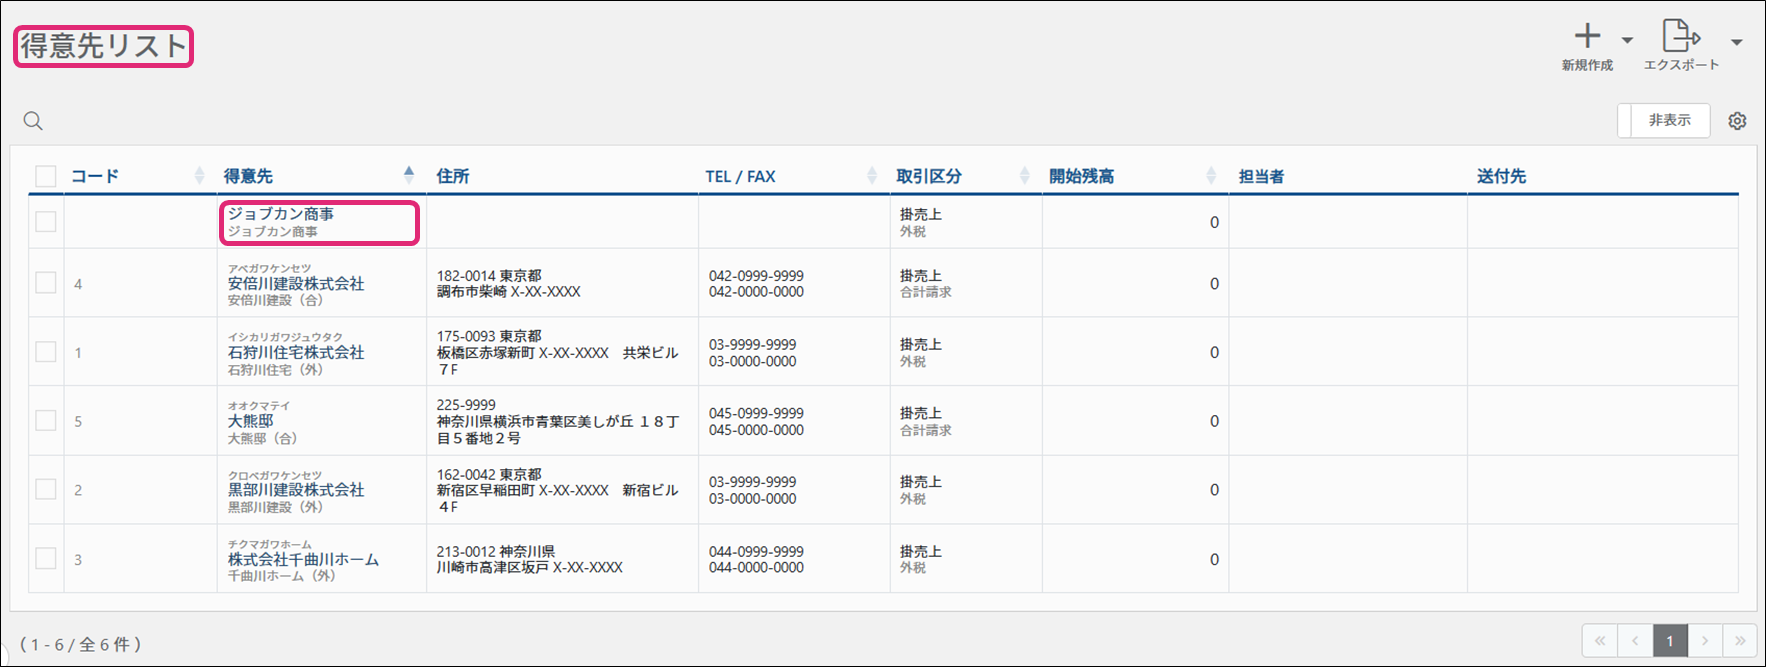Screen dimensions: 1766x667
Task: Tick checkbox for 株式会社千曲川ホーム row
Action: coord(46,559)
